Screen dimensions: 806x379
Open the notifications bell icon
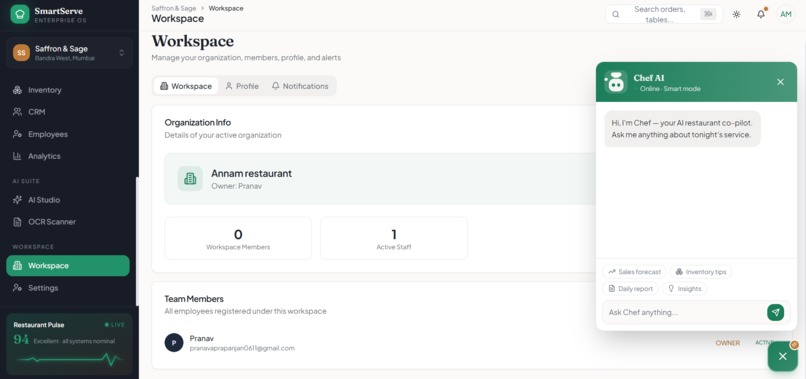(x=761, y=14)
